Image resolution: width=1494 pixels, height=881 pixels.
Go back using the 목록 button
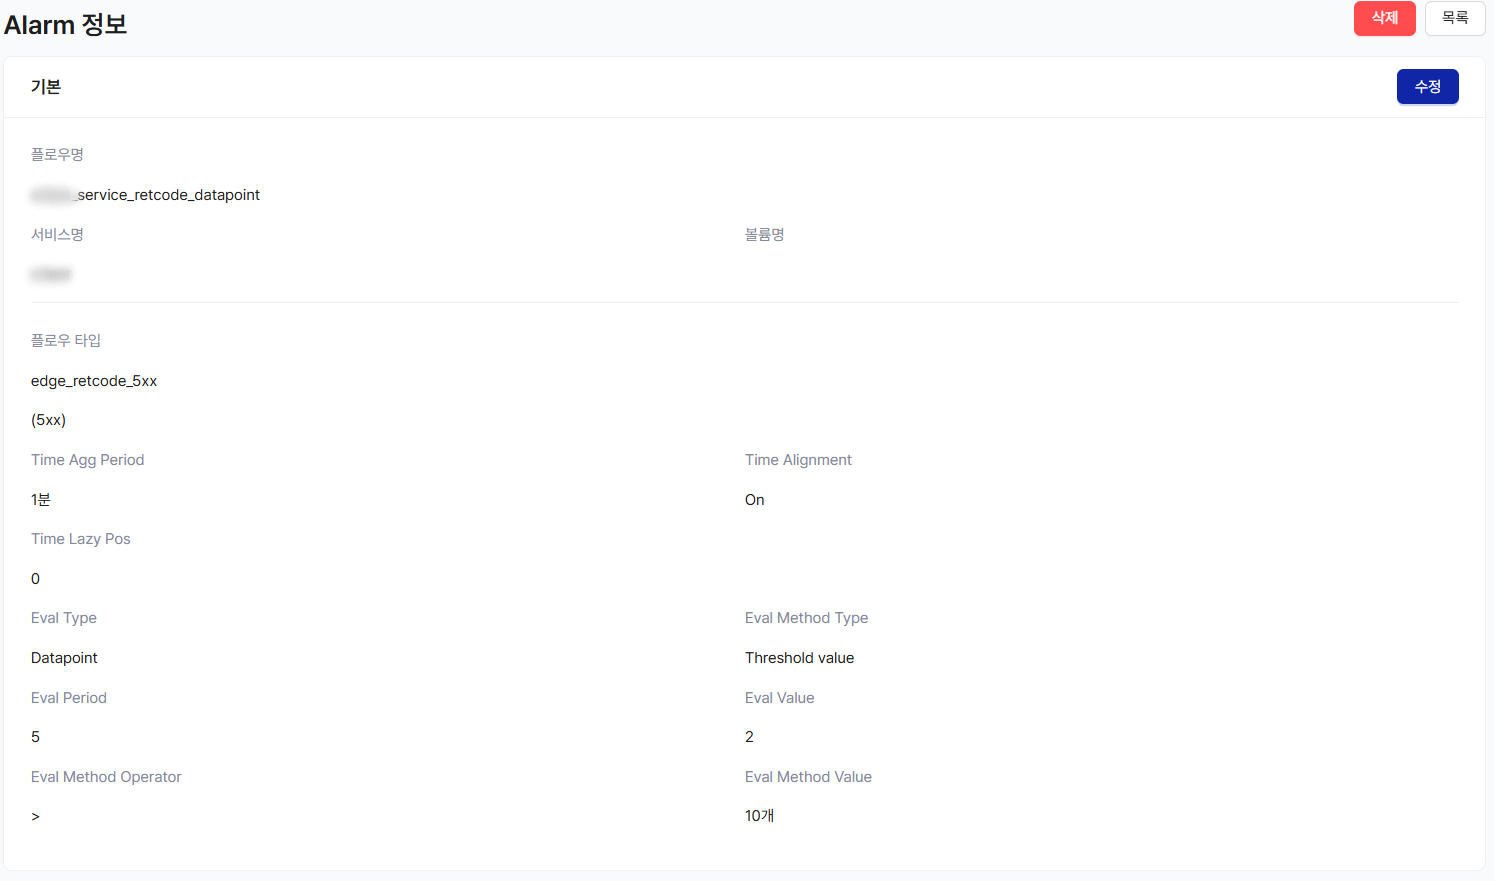pos(1454,18)
